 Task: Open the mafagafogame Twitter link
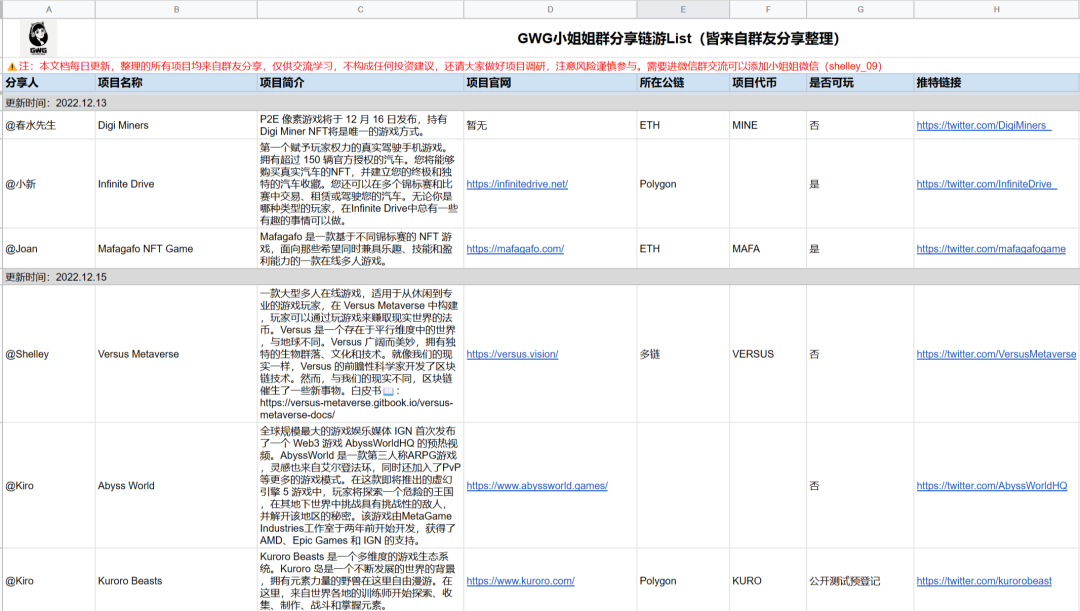click(x=991, y=249)
